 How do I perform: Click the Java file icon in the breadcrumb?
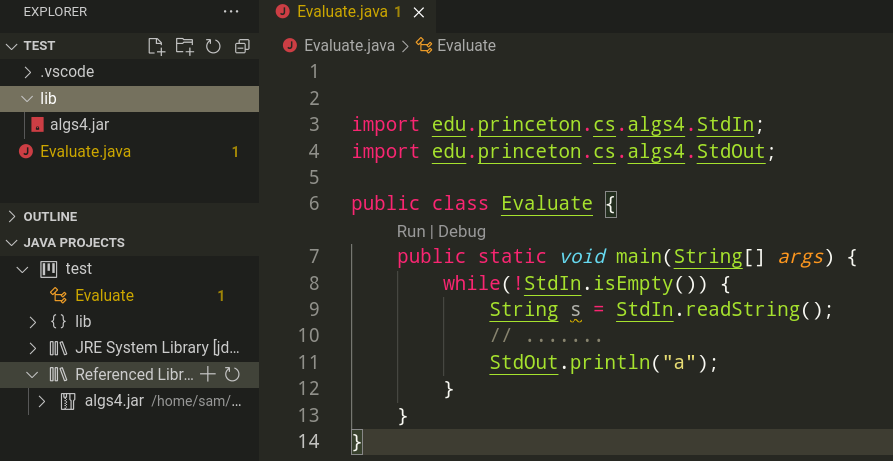(x=290, y=46)
